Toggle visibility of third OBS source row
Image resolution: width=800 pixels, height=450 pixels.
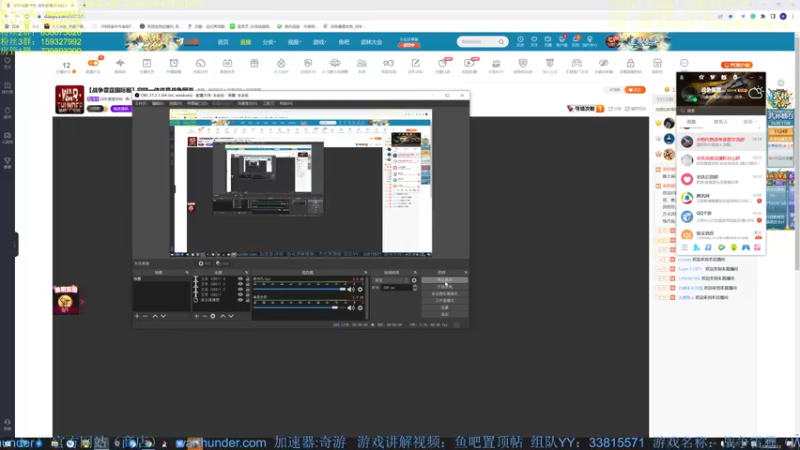click(240, 289)
